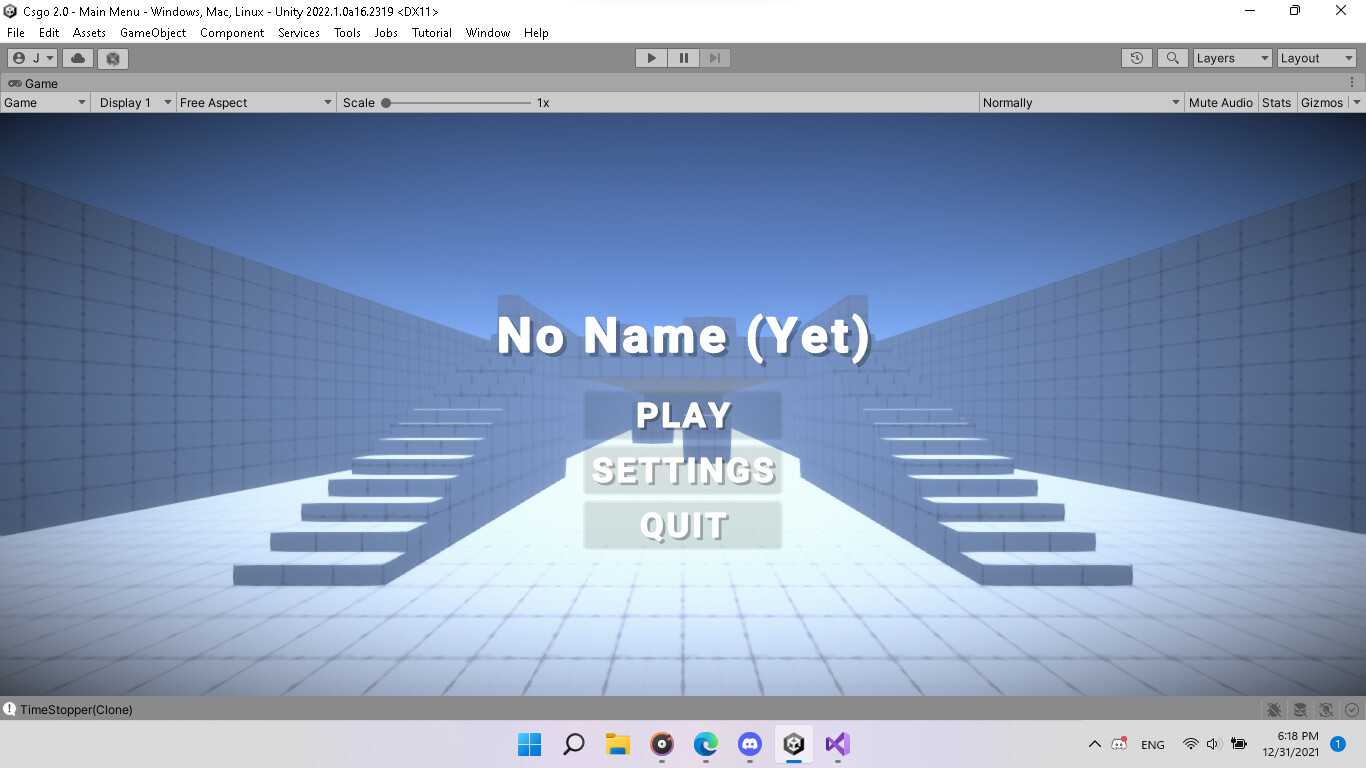Open the Display 1 dropdown
Viewport: 1366px width, 768px height.
pyautogui.click(x=133, y=102)
